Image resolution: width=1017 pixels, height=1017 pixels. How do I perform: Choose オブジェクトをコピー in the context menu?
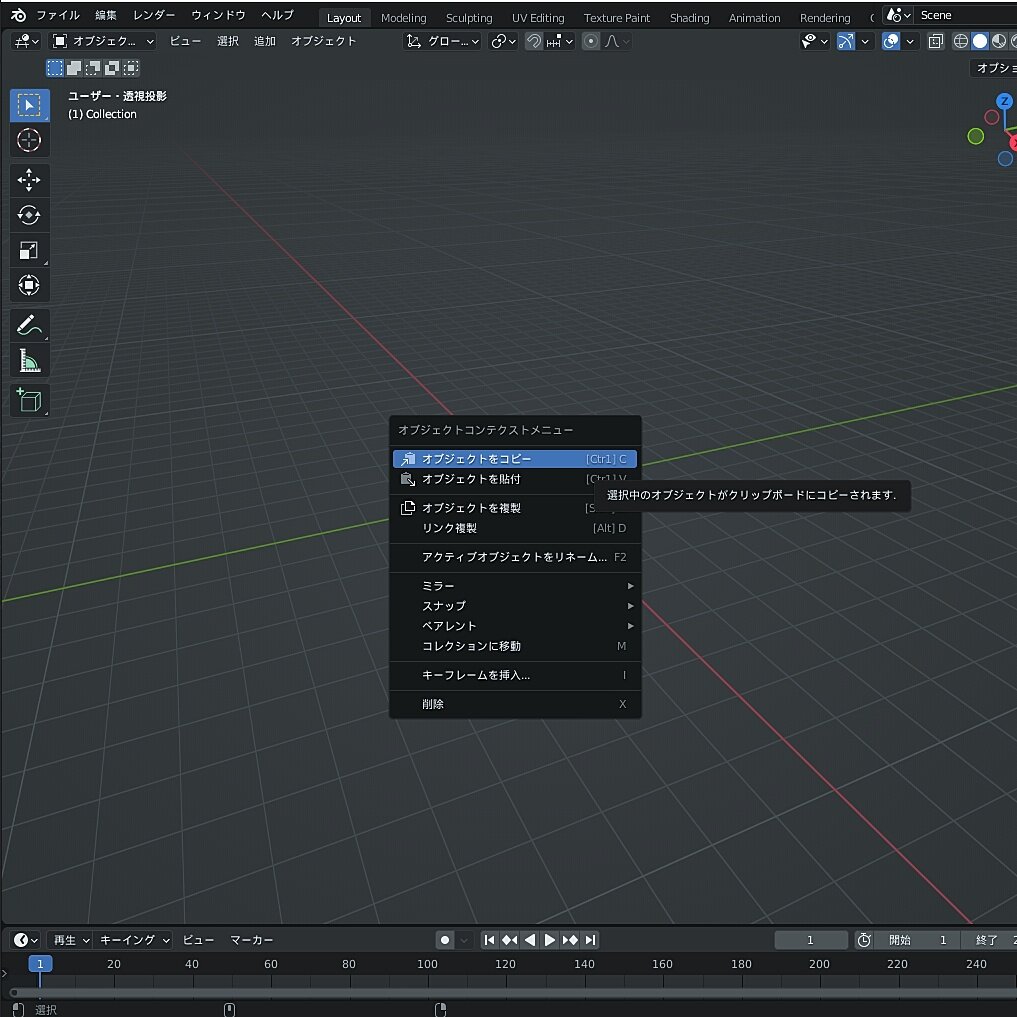coord(515,459)
